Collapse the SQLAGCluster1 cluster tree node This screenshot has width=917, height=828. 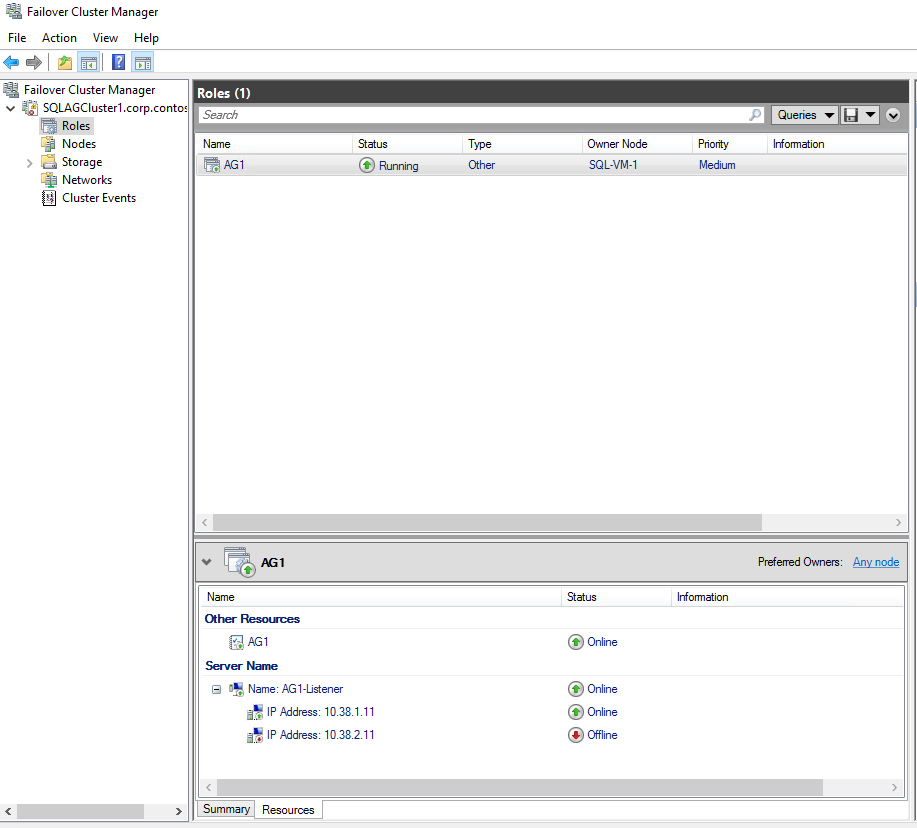(x=11, y=108)
